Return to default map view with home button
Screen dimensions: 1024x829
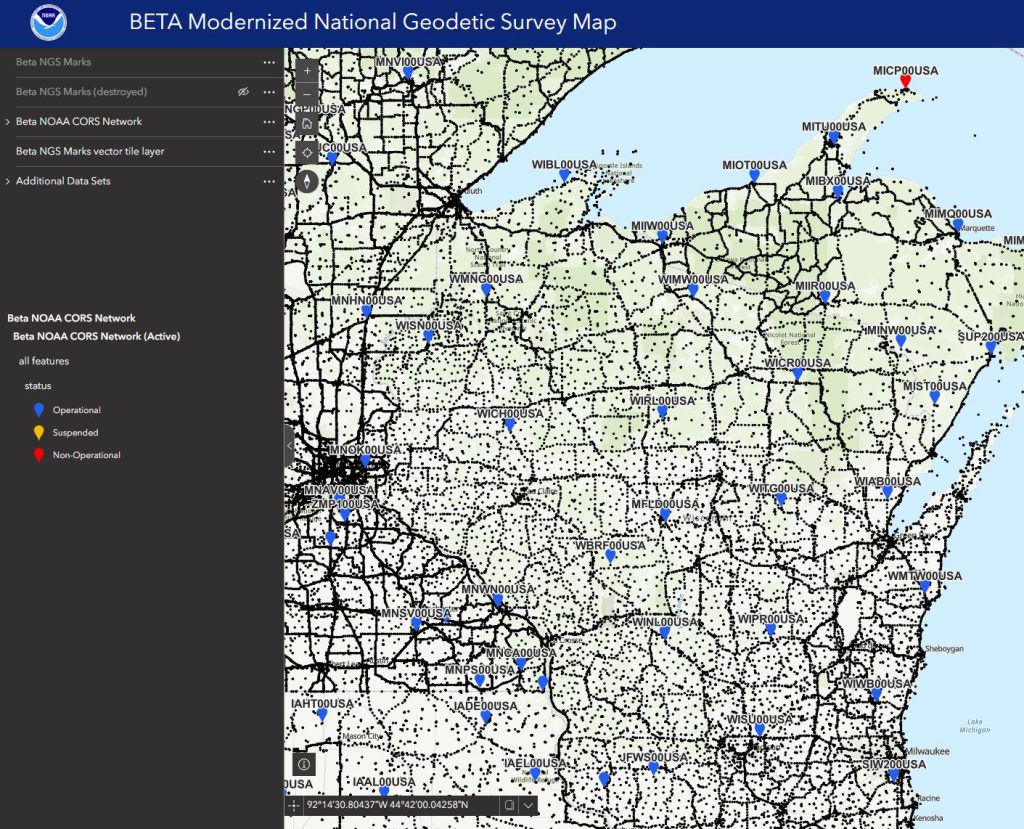[307, 123]
